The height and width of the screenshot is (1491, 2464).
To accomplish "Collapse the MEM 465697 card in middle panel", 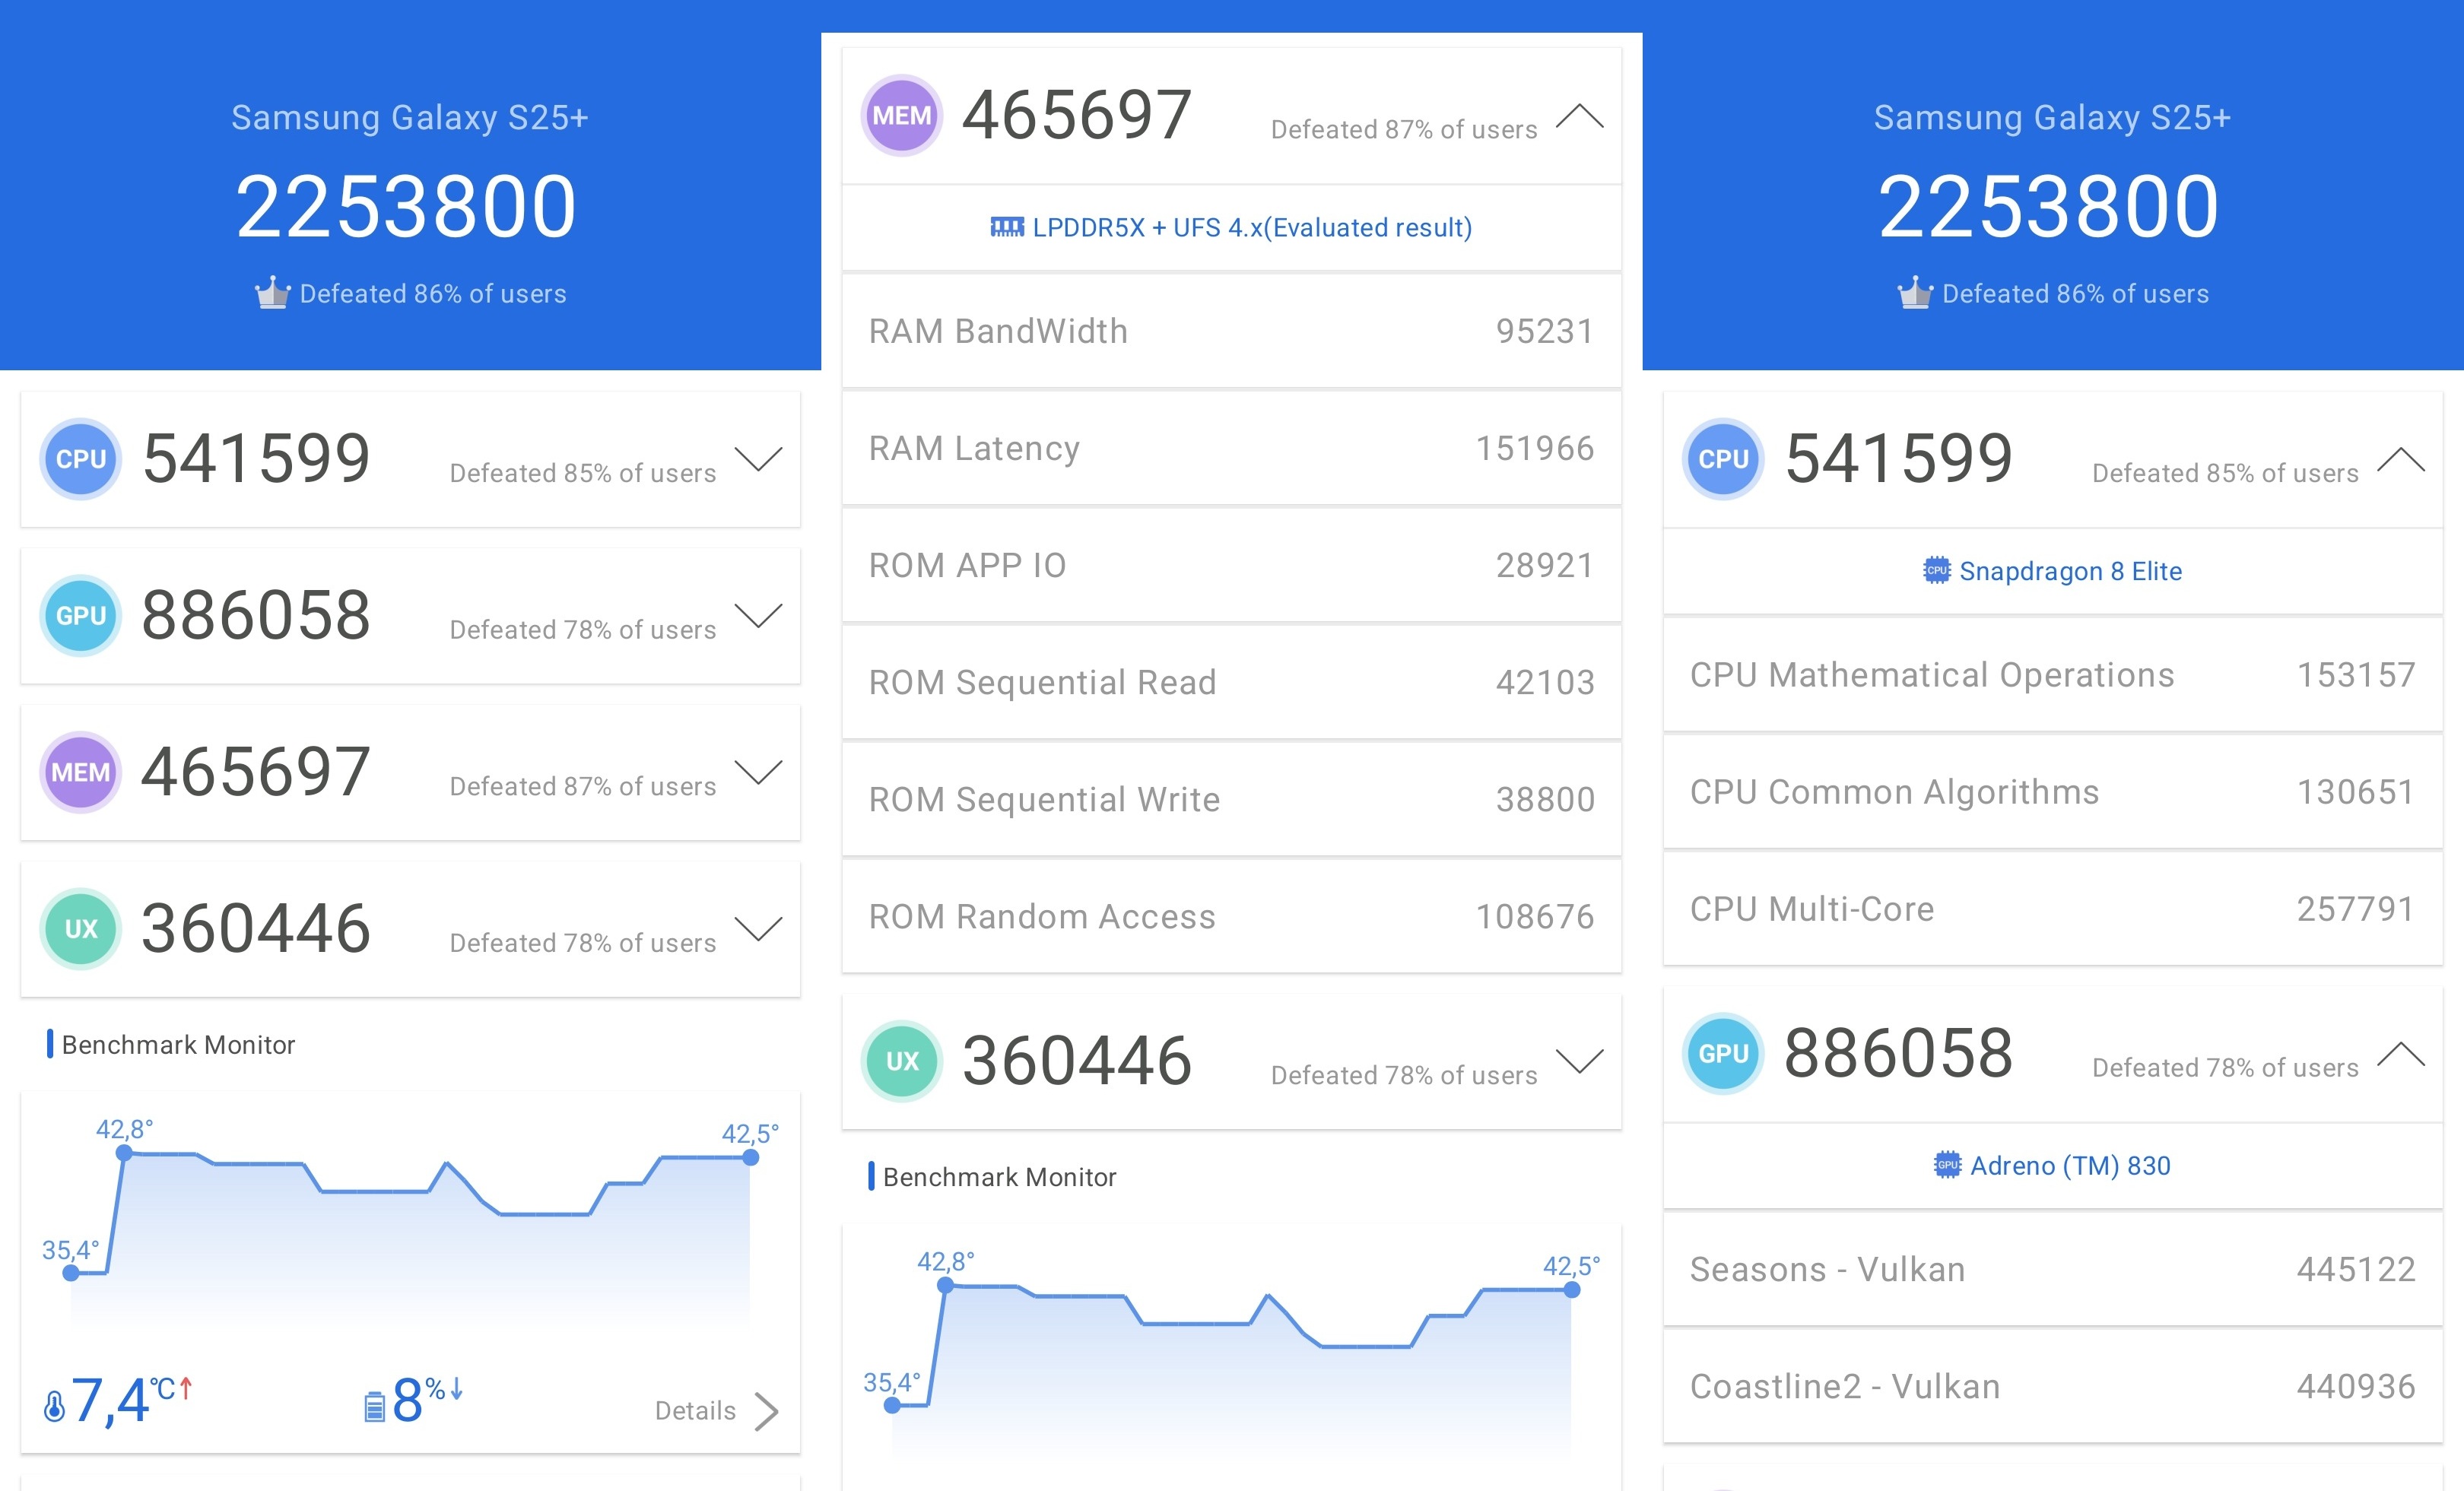I will click(x=1580, y=116).
